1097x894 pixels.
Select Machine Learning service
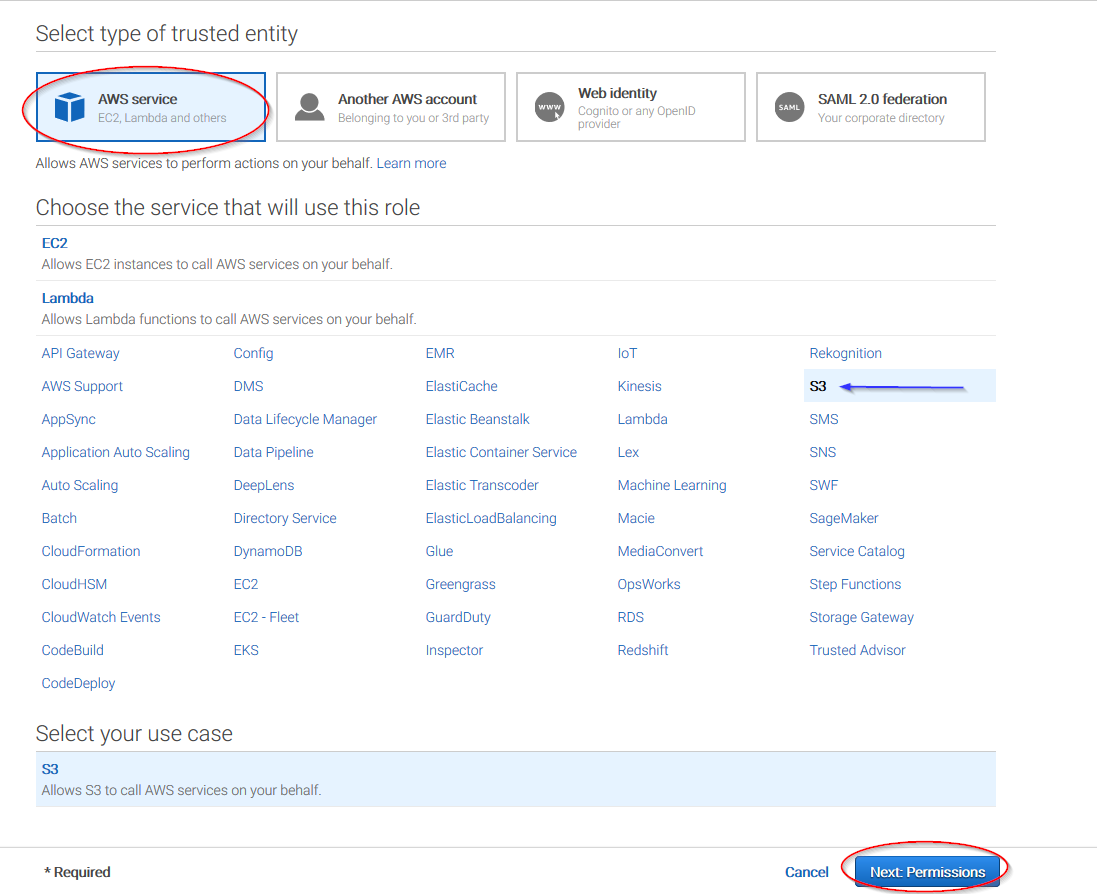pyautogui.click(x=672, y=485)
